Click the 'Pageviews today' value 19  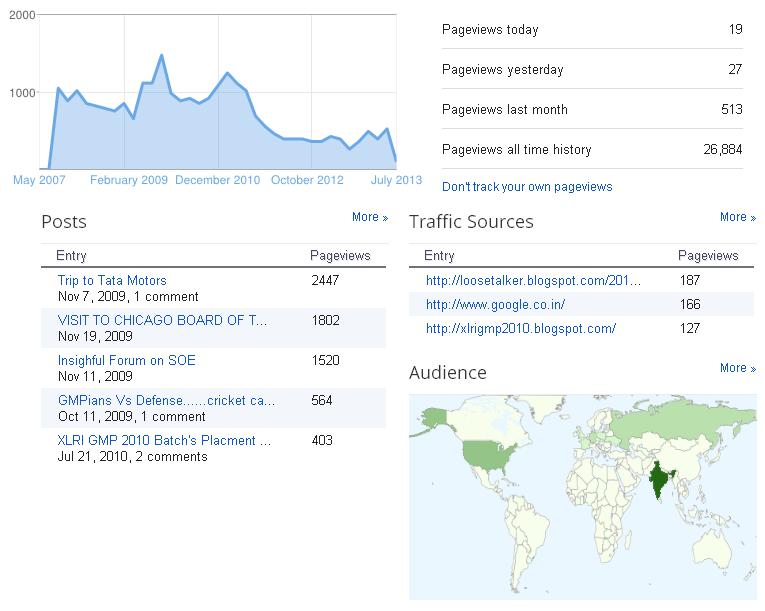pos(736,29)
